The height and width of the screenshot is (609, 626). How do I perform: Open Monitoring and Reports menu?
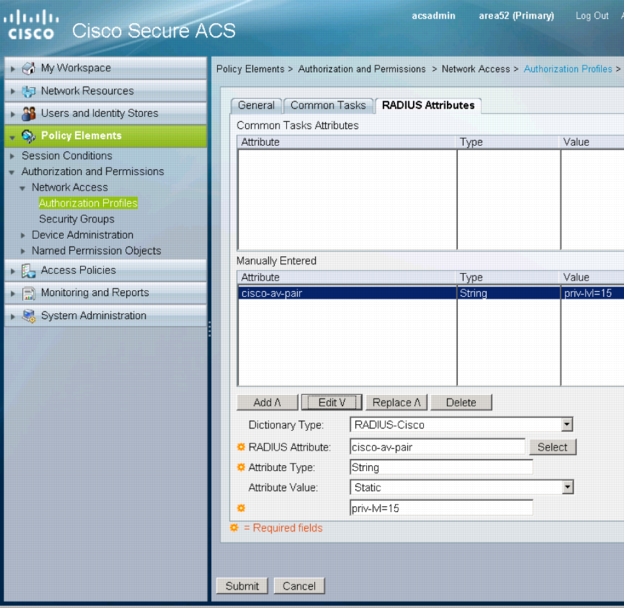click(105, 293)
